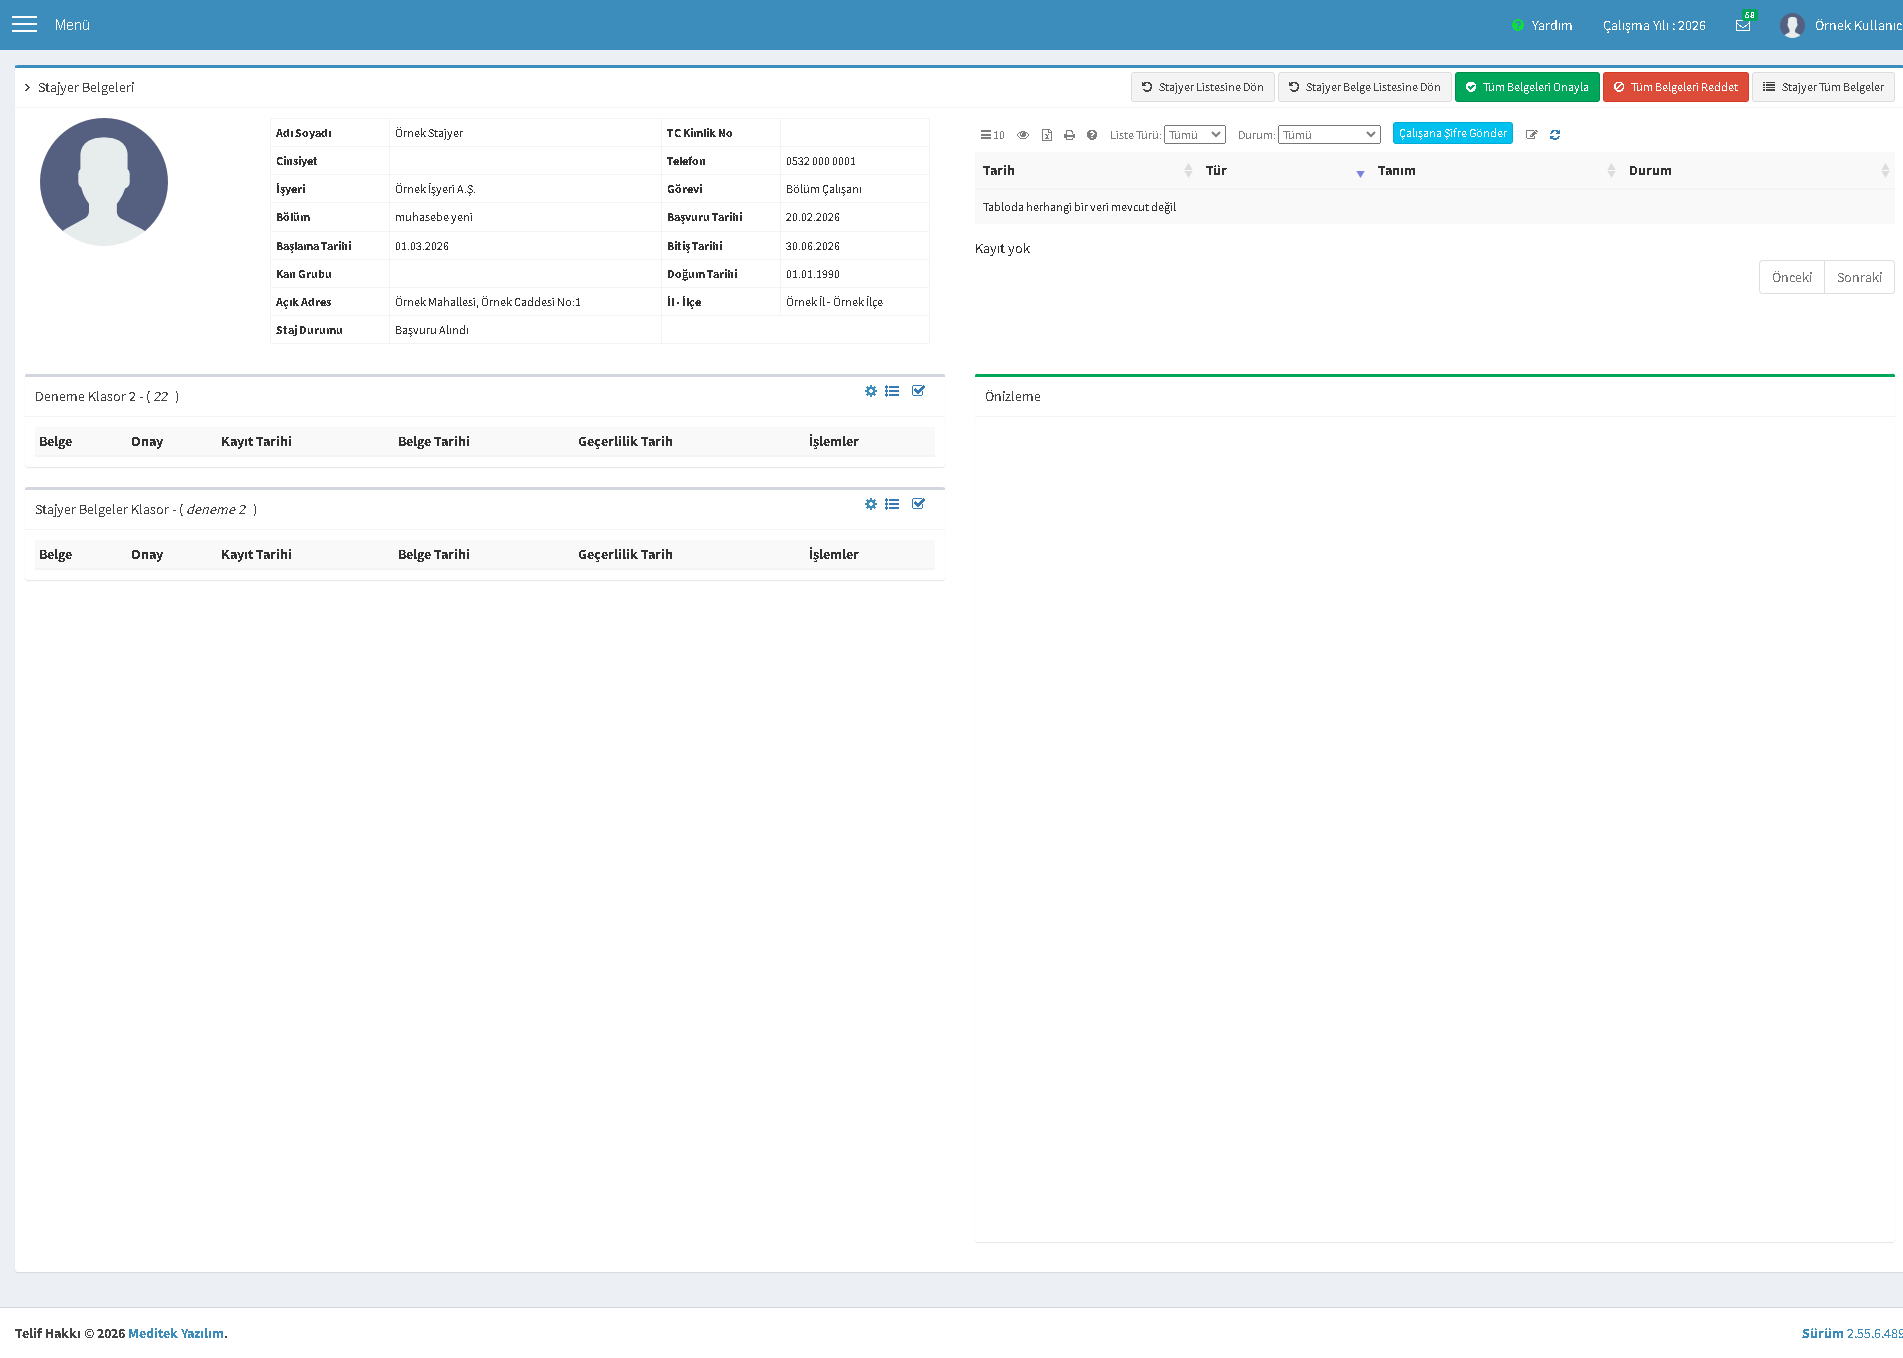Open the page length 10 rows icon
The image size is (1903, 1358).
pos(992,135)
